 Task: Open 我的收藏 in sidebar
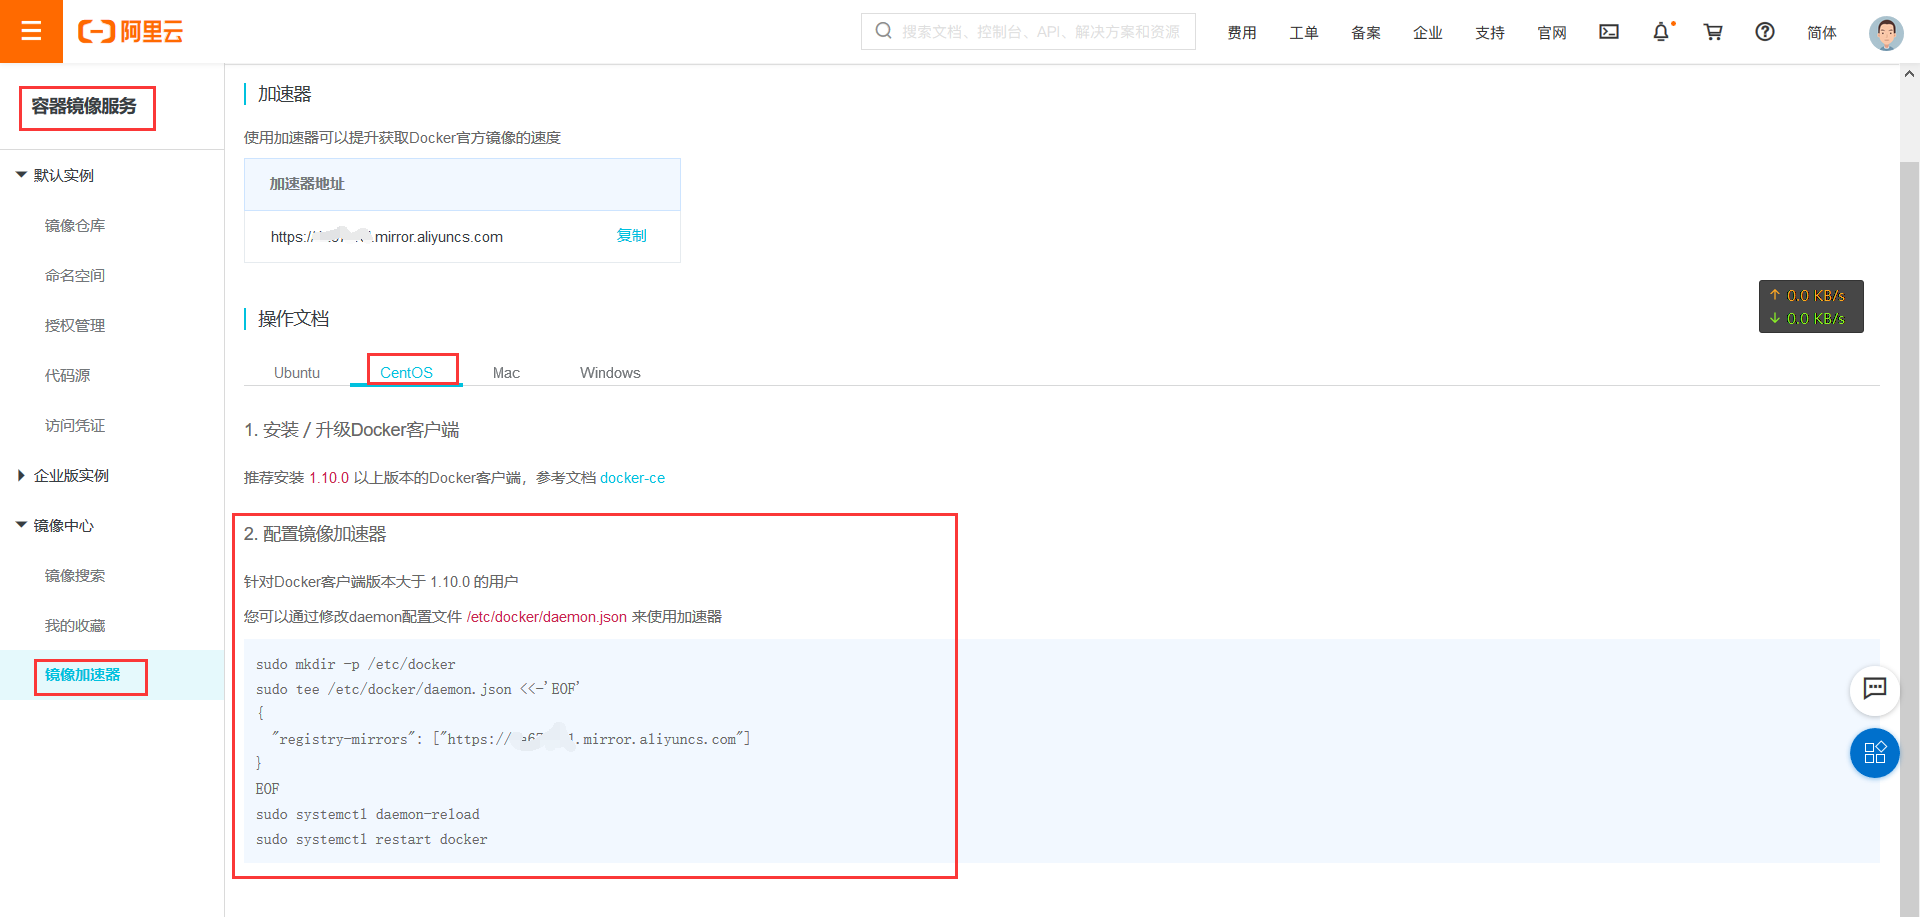pos(75,625)
